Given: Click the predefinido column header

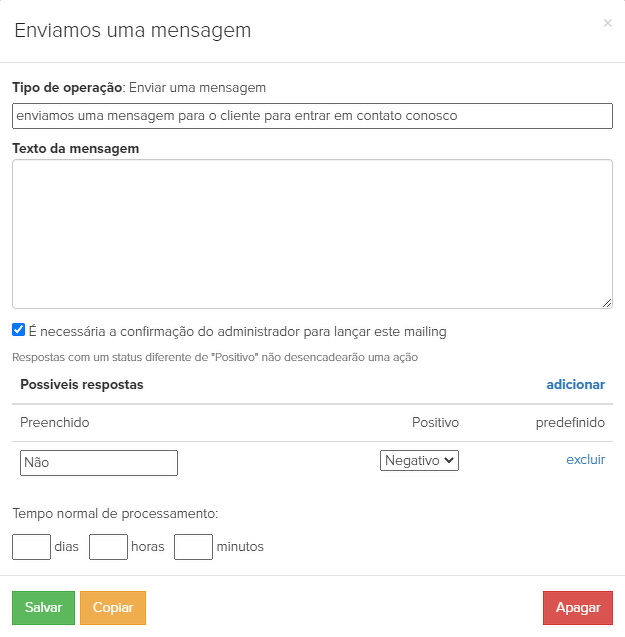Looking at the screenshot, I should coord(570,423).
